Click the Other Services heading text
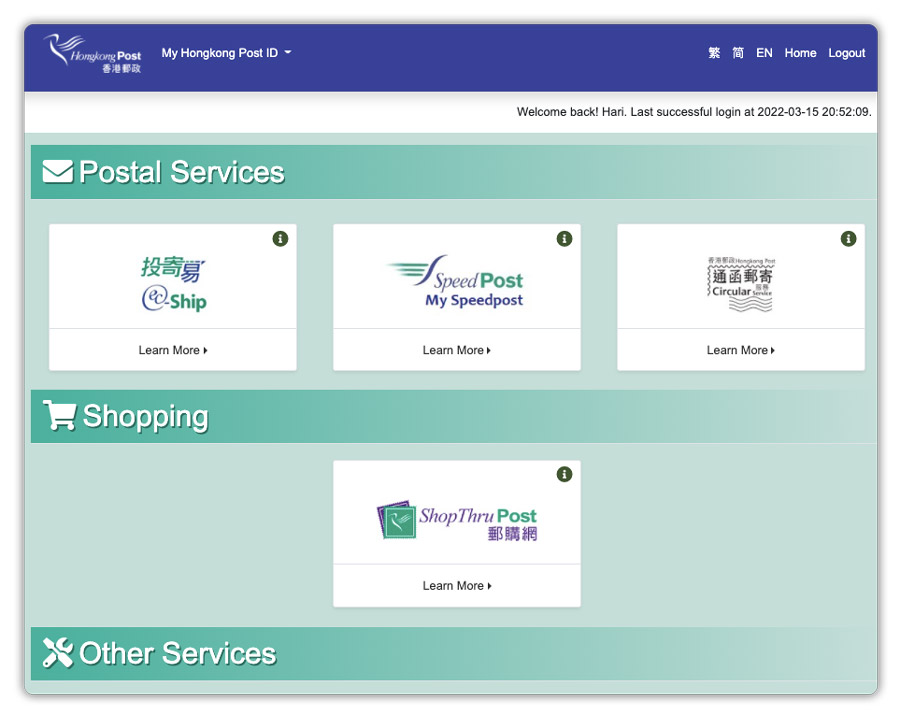 point(178,654)
